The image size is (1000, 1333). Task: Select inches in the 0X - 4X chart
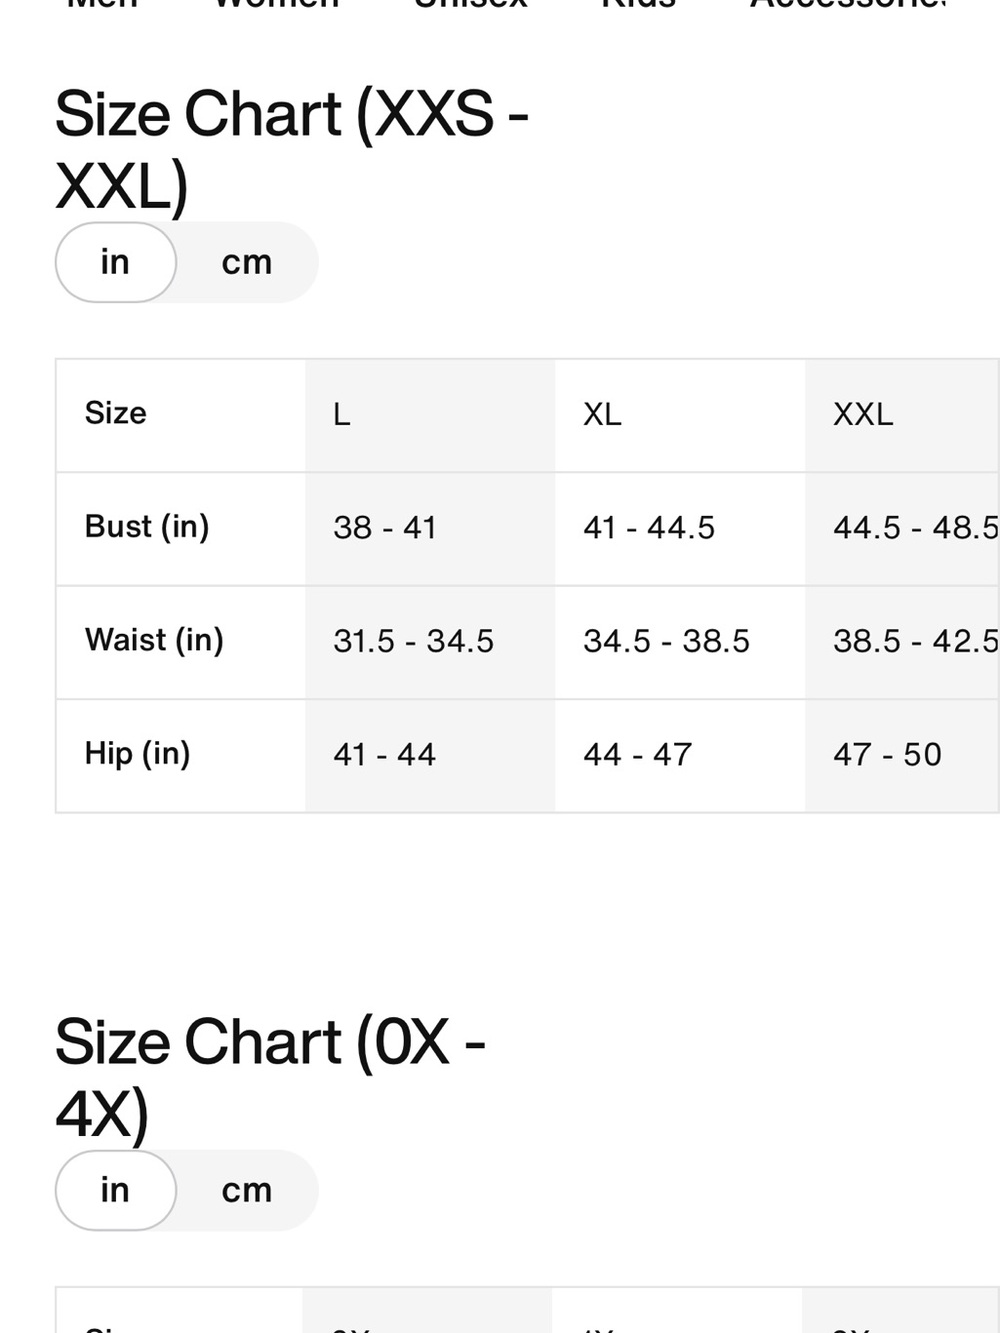(116, 1190)
